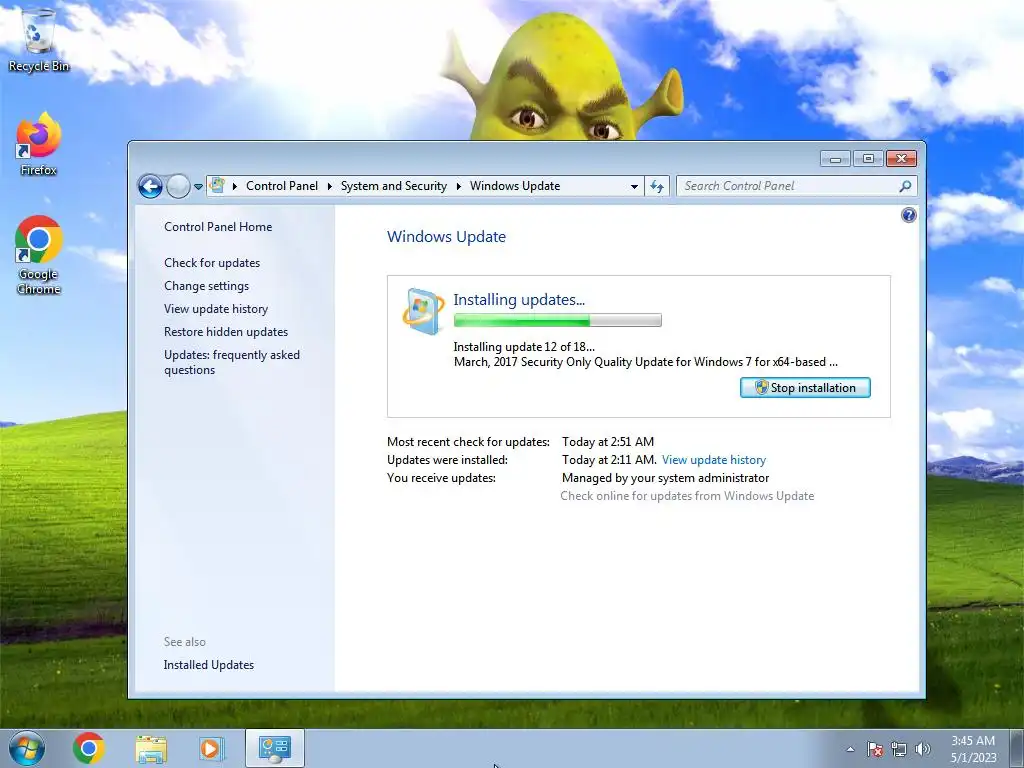
Task: Open Help via the blue question icon
Action: [x=908, y=215]
